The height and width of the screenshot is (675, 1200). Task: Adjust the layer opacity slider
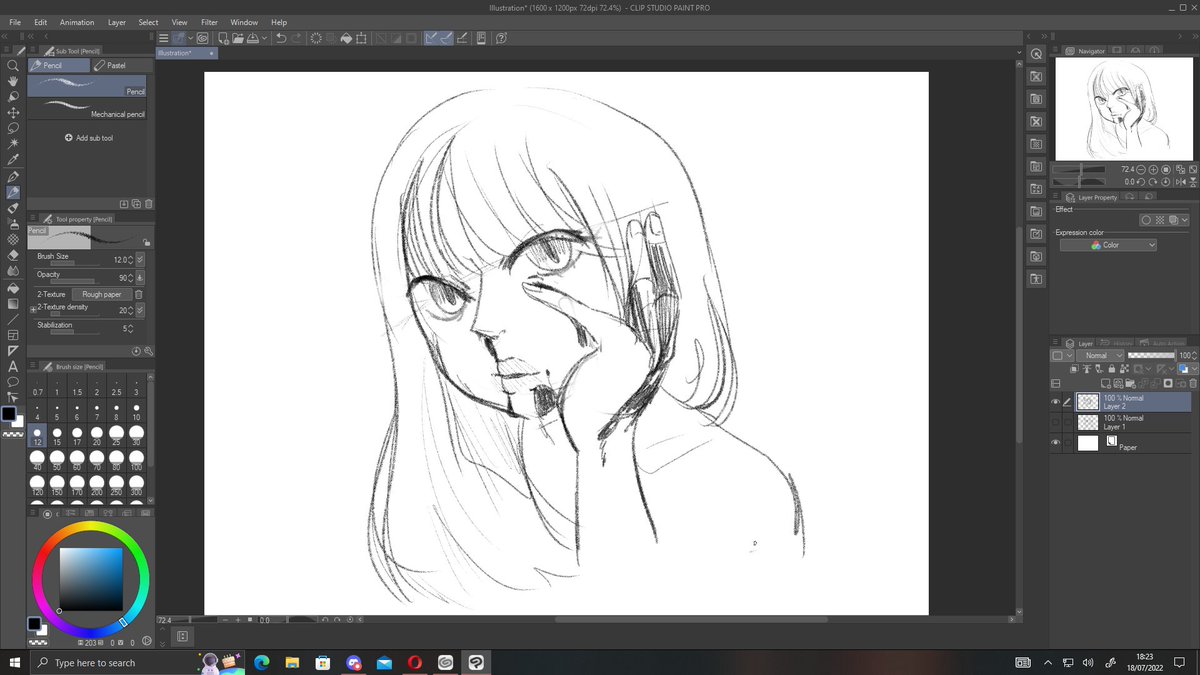pyautogui.click(x=1150, y=355)
